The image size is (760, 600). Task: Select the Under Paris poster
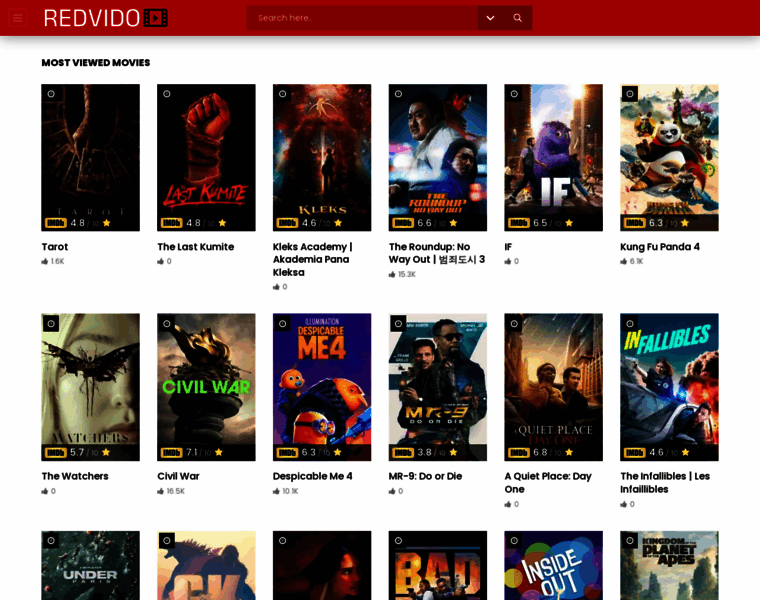pyautogui.click(x=91, y=566)
